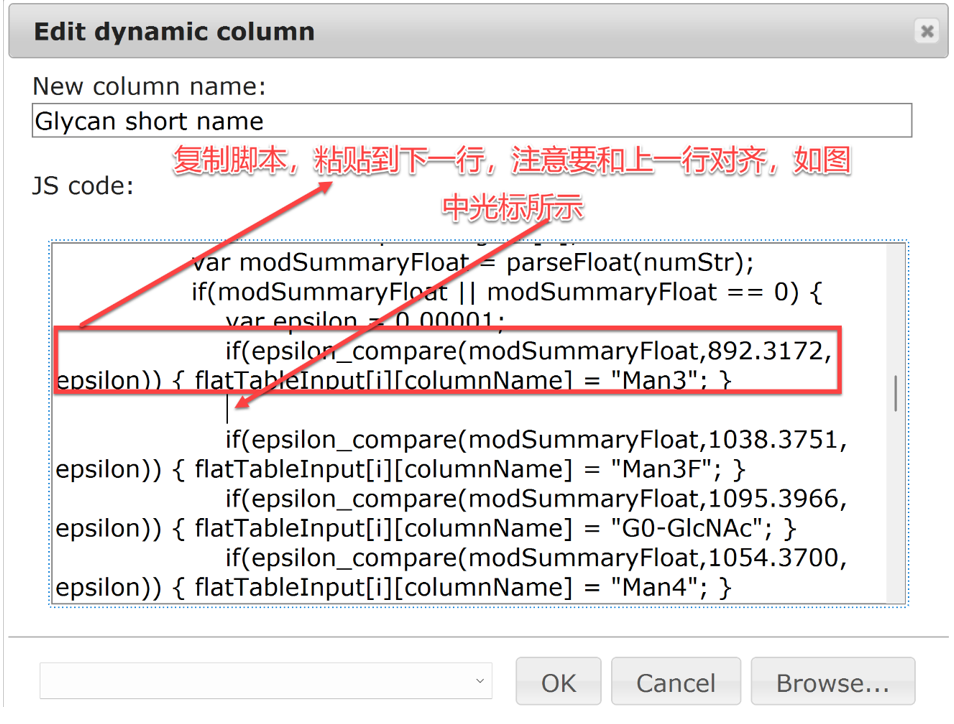Click the JS code editor scrollbar thumb
This screenshot has width=954, height=724.
(x=895, y=393)
